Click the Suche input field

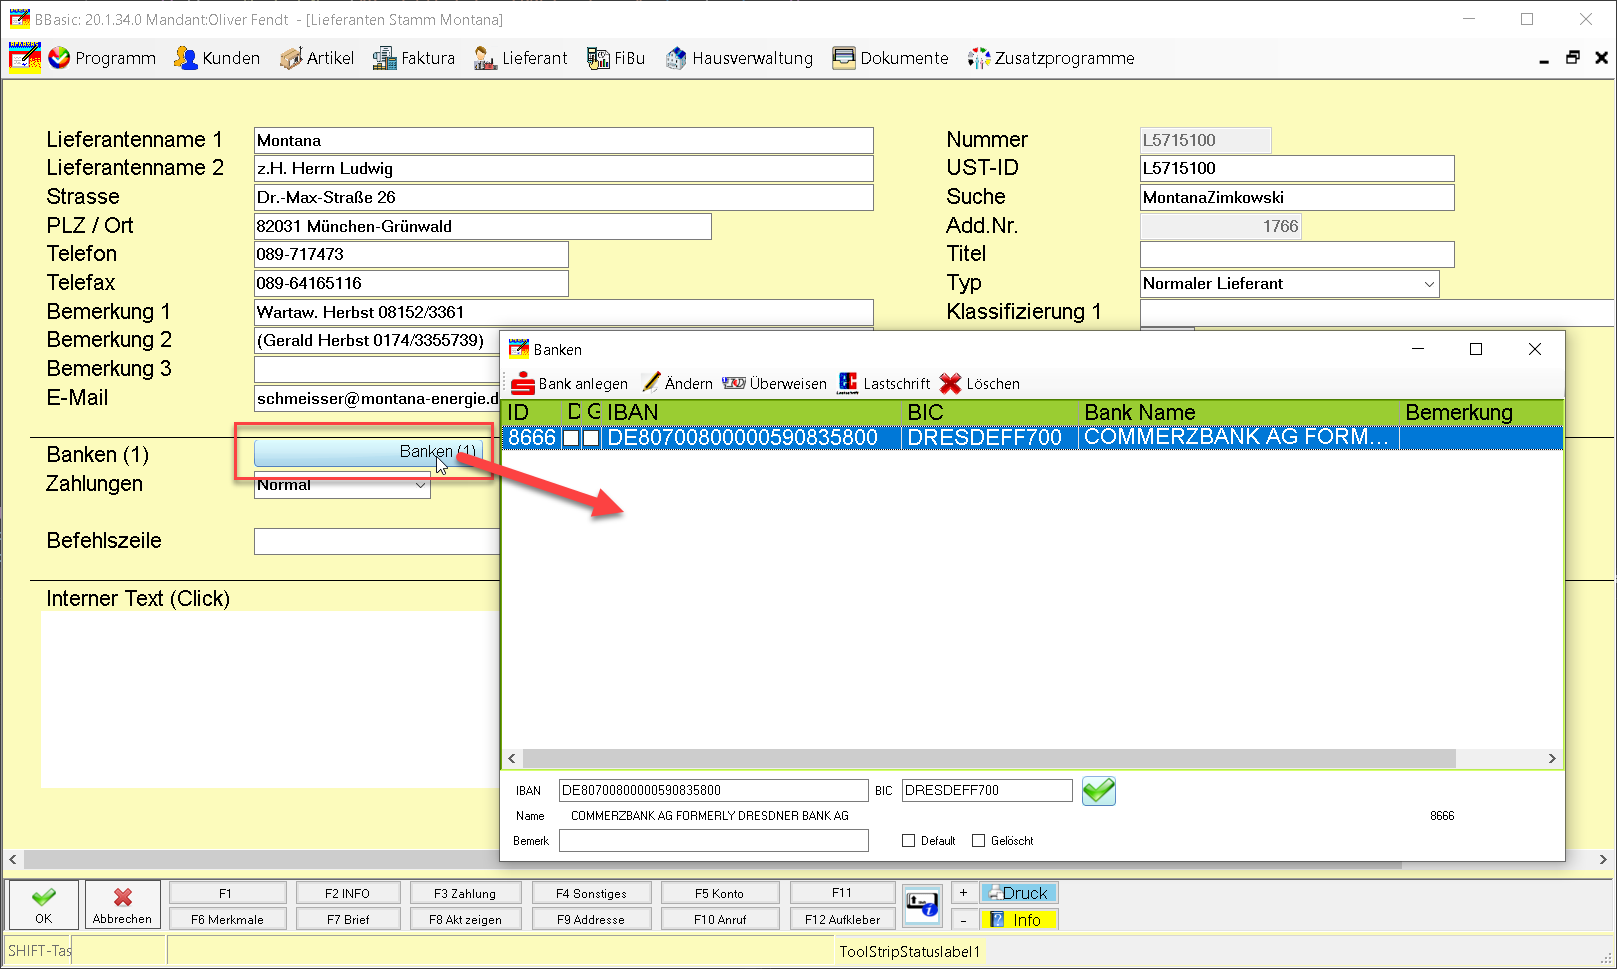1297,198
